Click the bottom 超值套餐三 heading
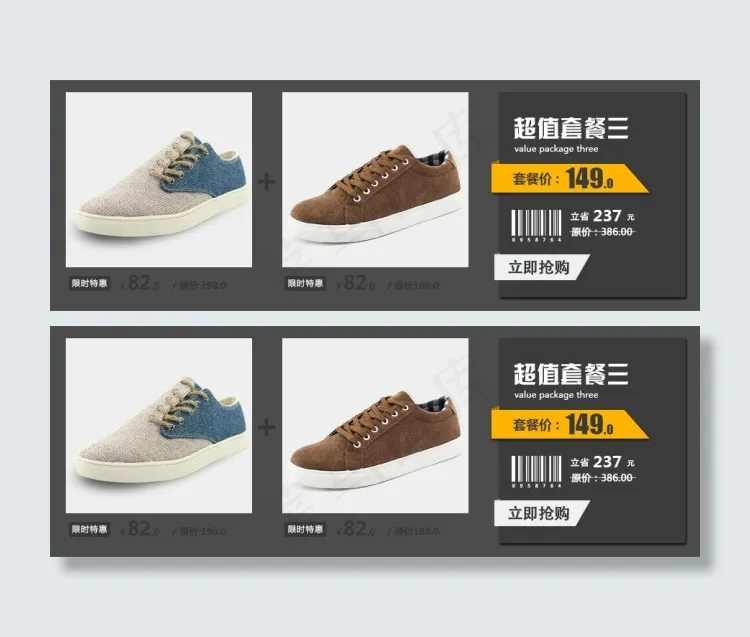750x637 pixels. click(571, 374)
